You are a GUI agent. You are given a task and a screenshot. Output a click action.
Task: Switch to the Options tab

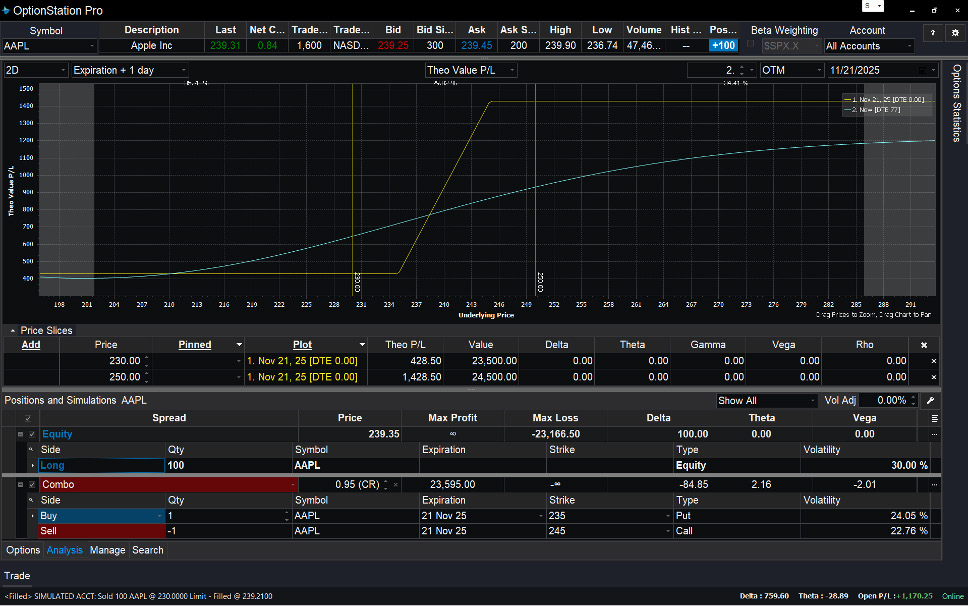(x=23, y=550)
